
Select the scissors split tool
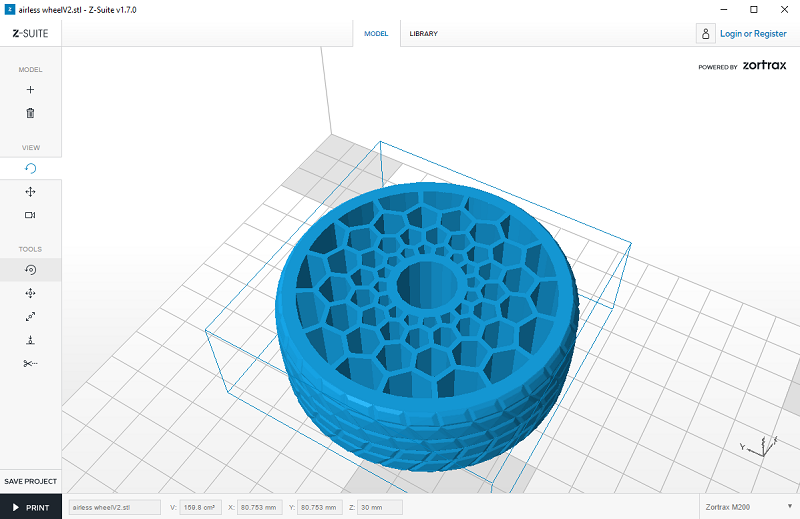click(x=30, y=363)
